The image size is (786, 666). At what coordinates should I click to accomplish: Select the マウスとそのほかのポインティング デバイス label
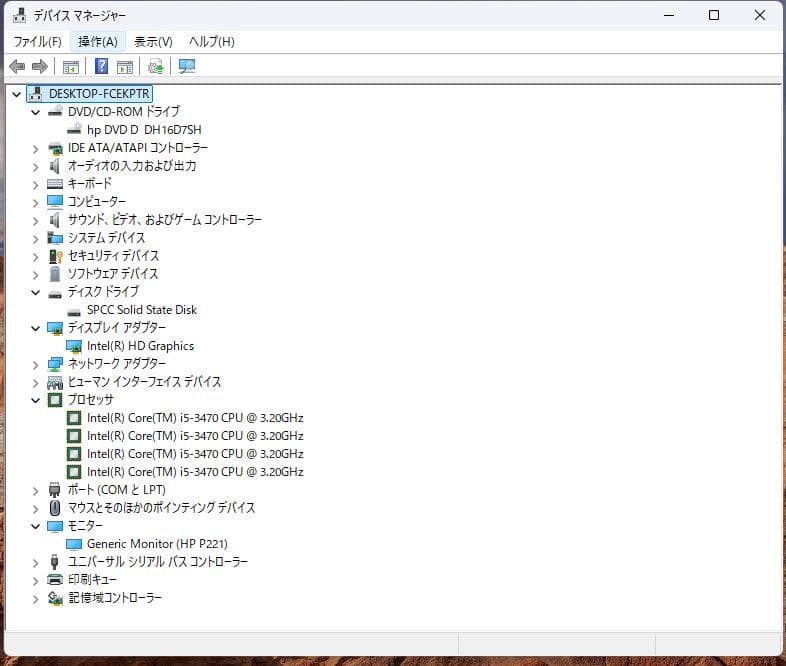pyautogui.click(x=161, y=508)
